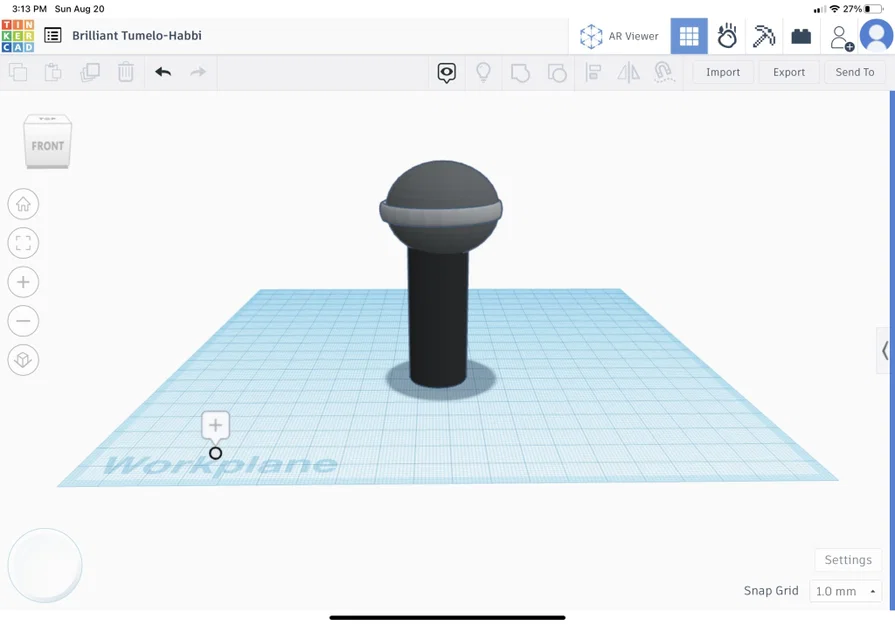Open the user profile avatar

click(876, 36)
